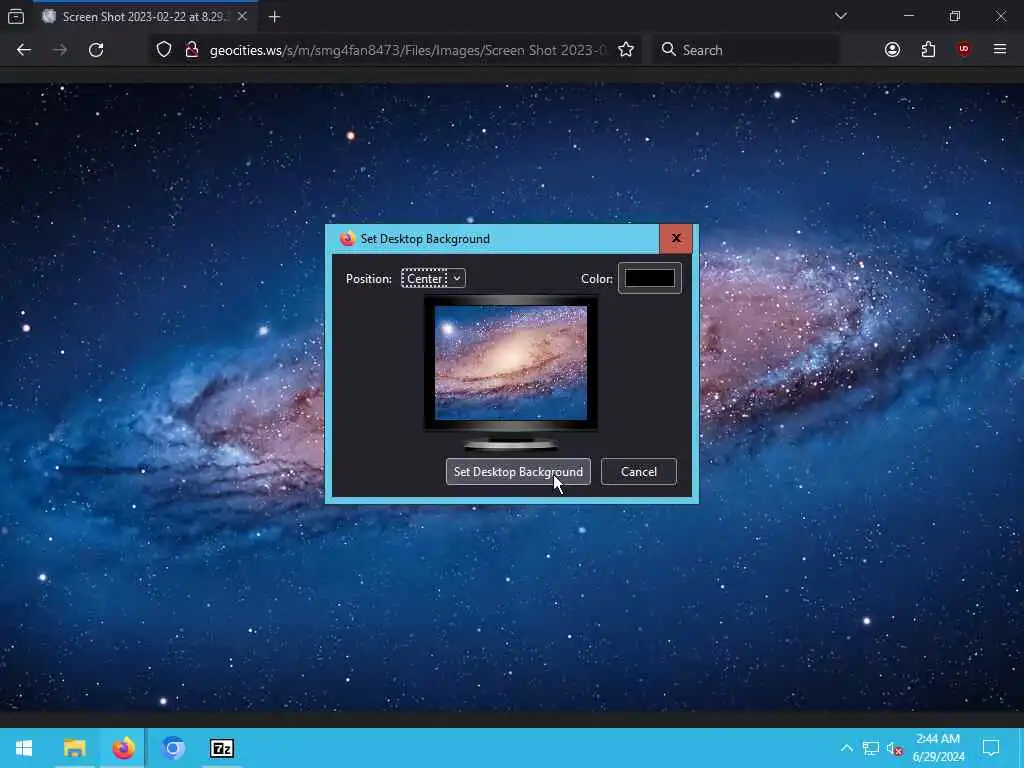Click the muted volume tray icon
1024x768 pixels.
pyautogui.click(x=895, y=748)
